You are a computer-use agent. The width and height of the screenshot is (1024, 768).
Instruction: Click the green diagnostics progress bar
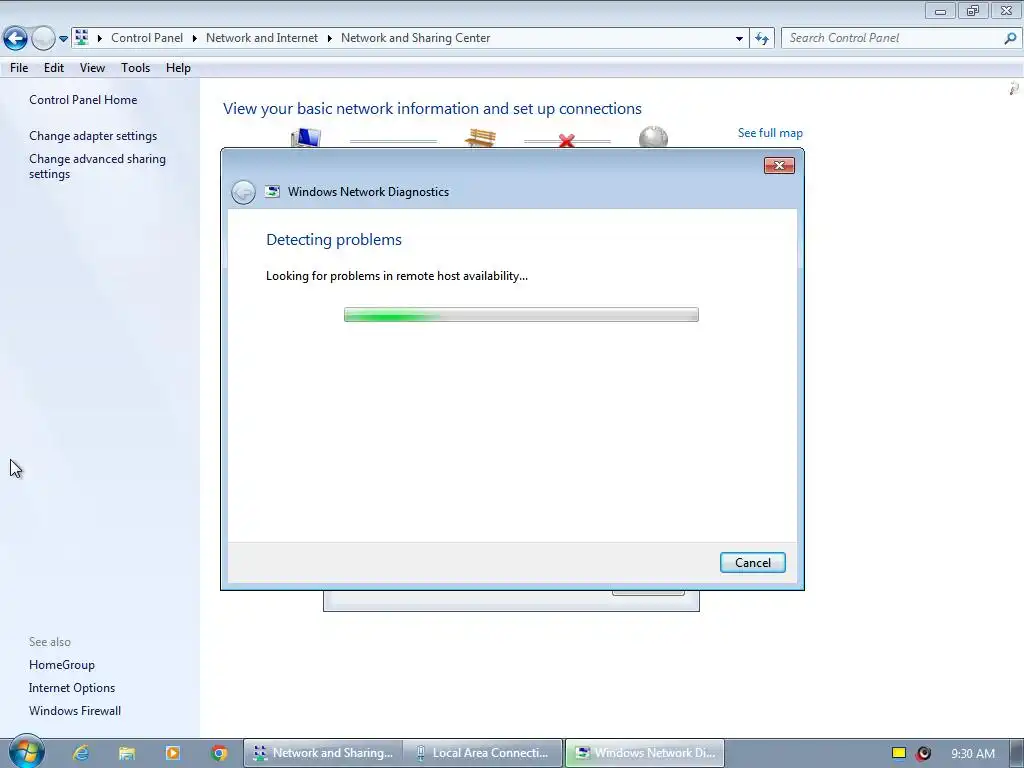(521, 315)
